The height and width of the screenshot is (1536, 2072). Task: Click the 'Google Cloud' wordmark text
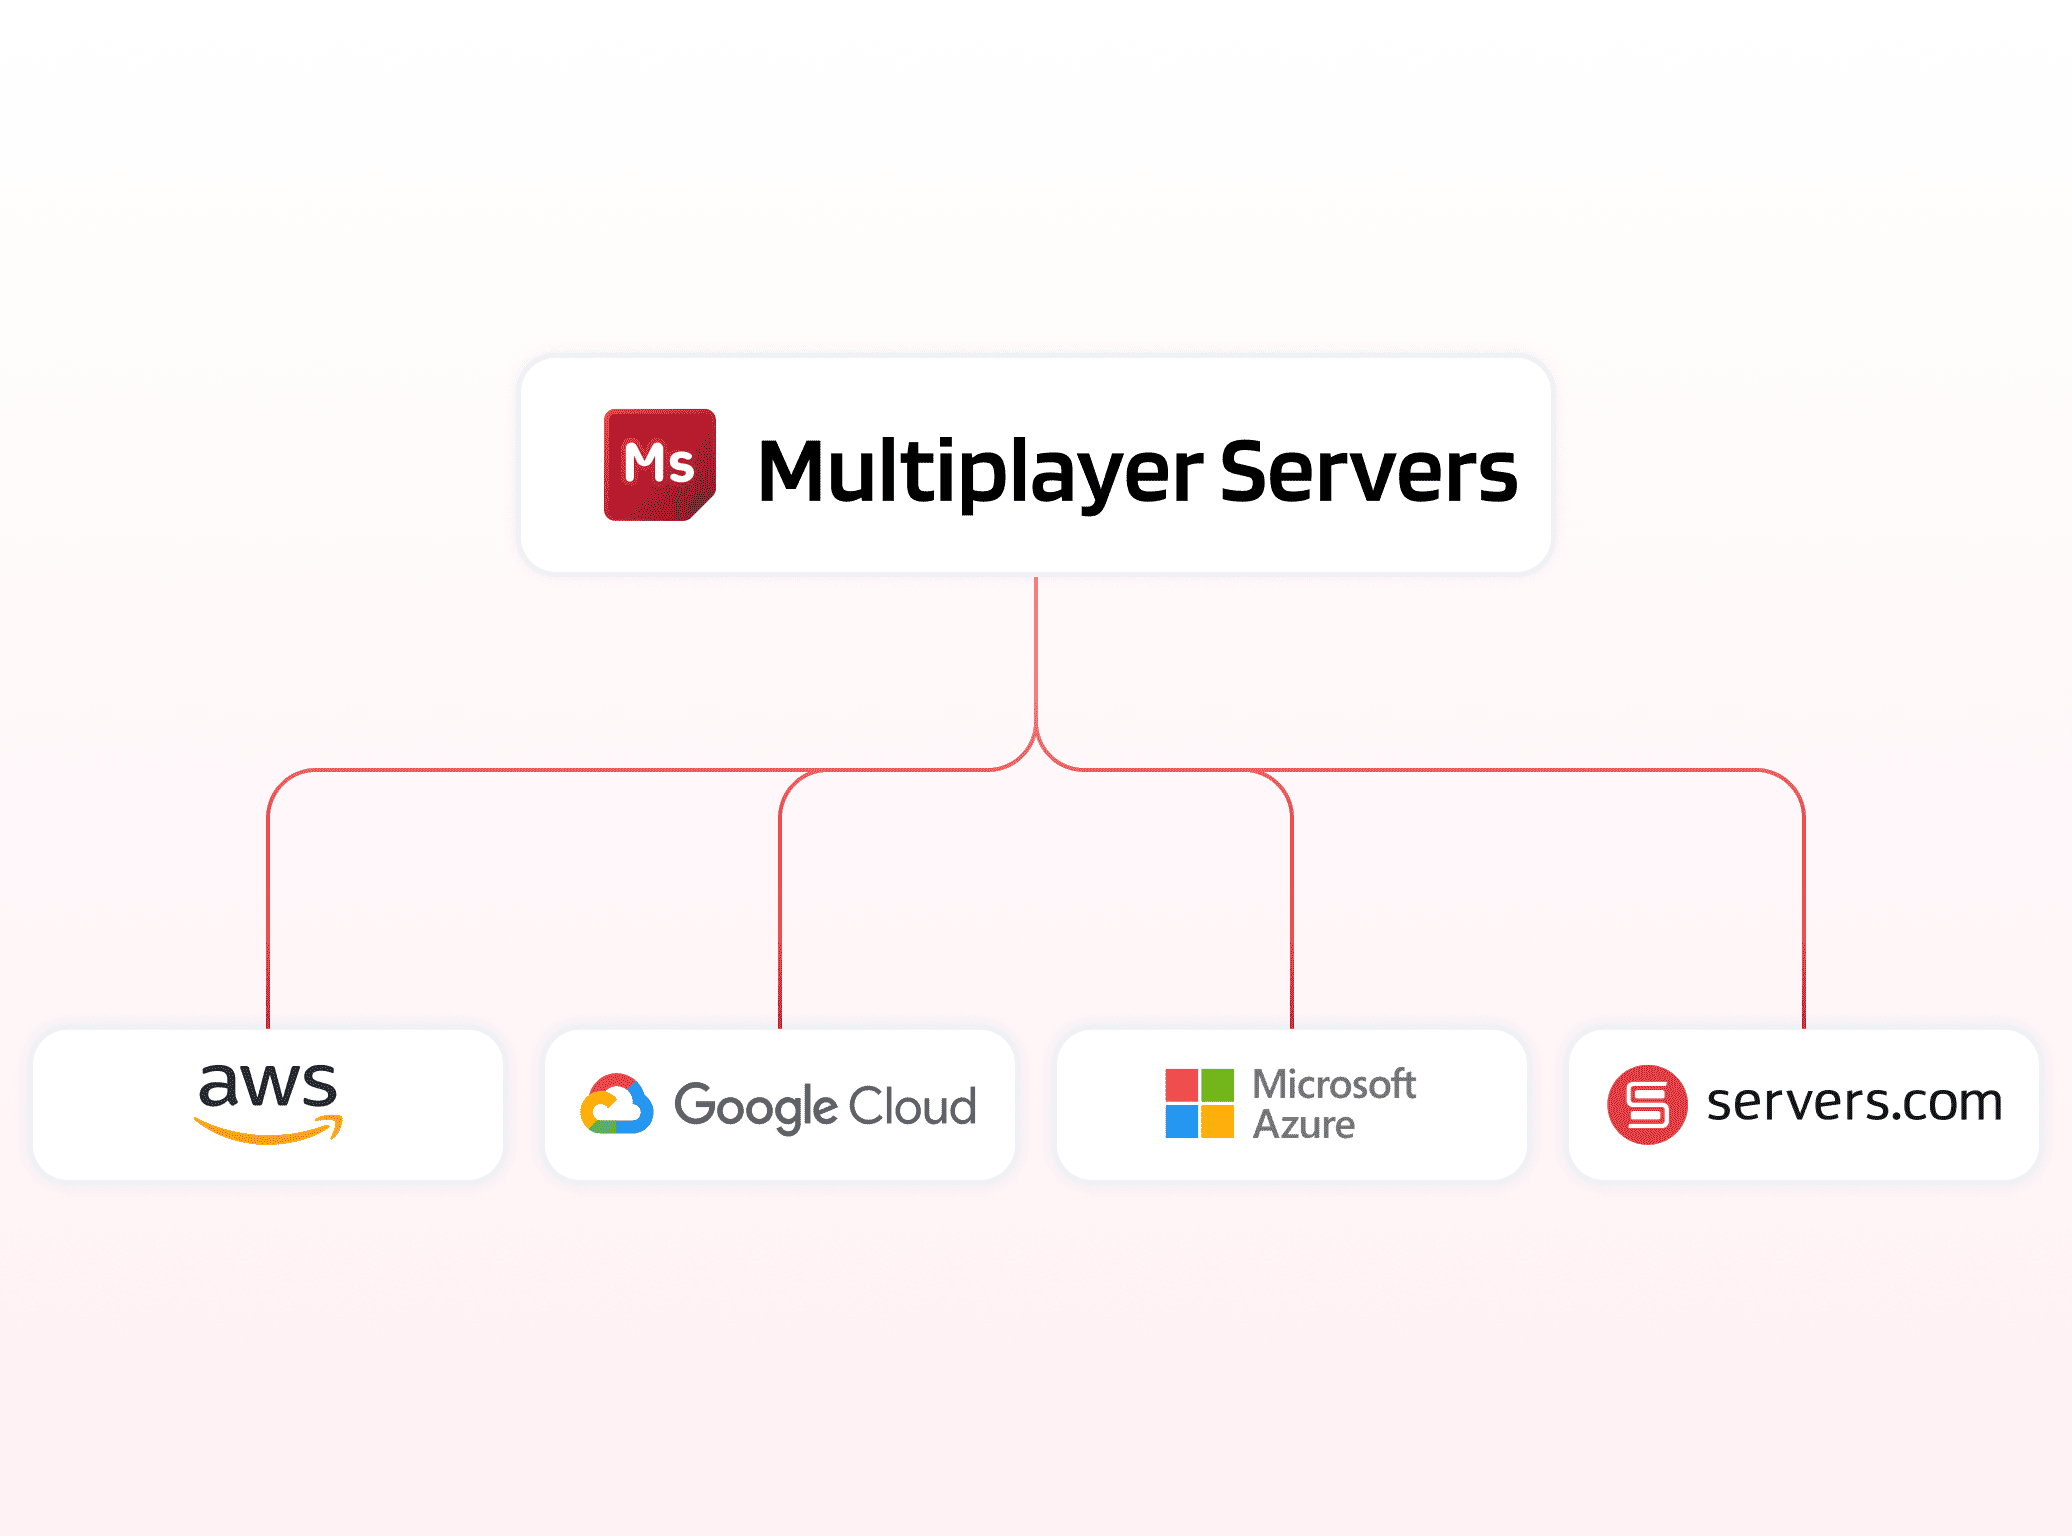pos(825,1105)
